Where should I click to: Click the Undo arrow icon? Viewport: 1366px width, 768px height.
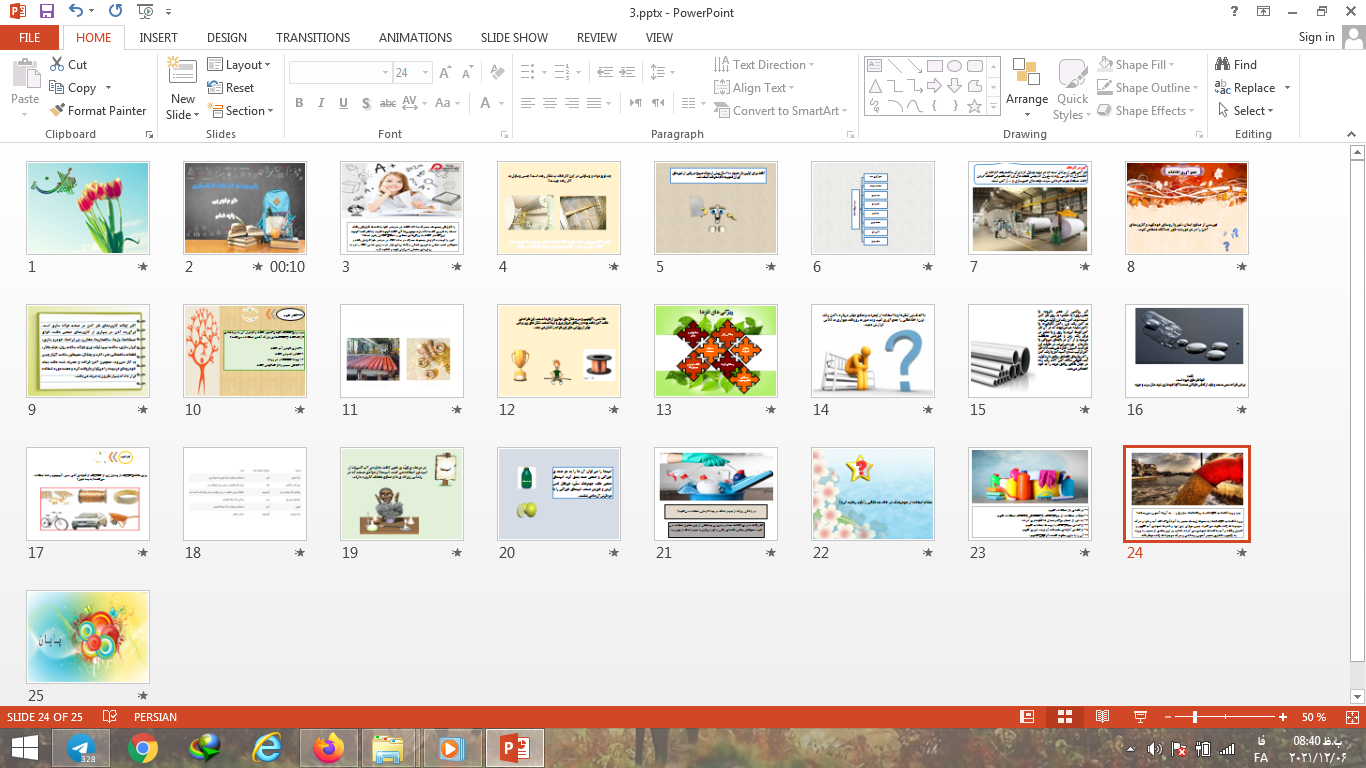pyautogui.click(x=77, y=12)
